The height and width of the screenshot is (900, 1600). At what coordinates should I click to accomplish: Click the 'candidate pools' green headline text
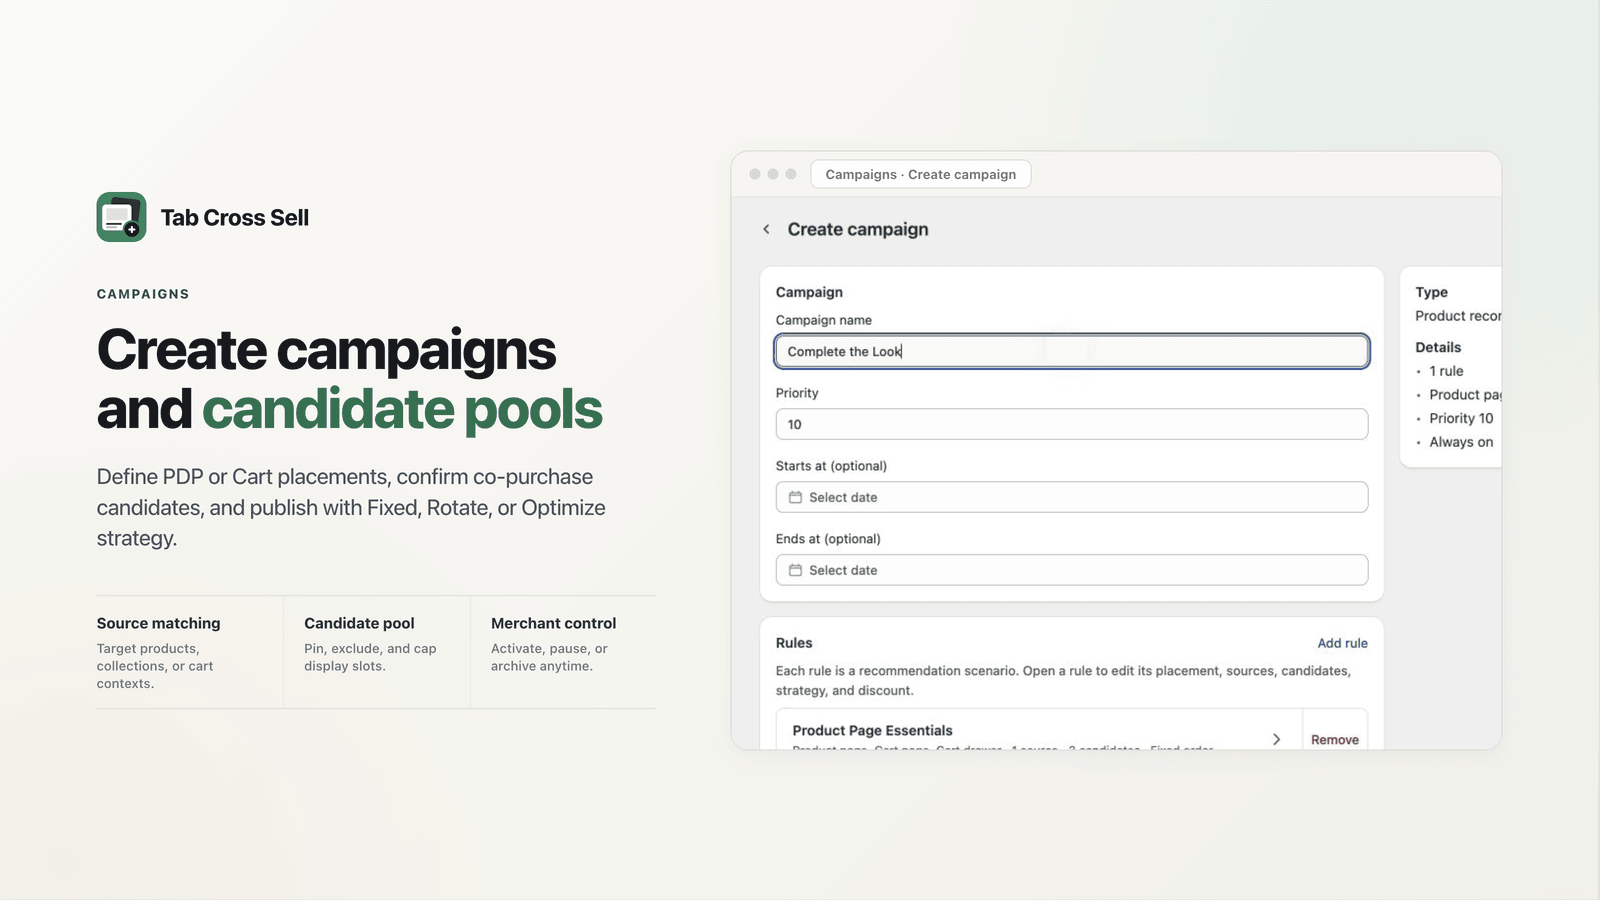tap(402, 410)
